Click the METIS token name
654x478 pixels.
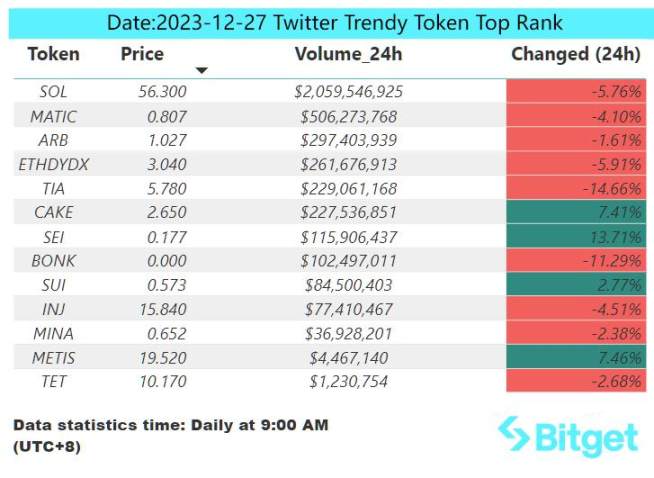[53, 355]
